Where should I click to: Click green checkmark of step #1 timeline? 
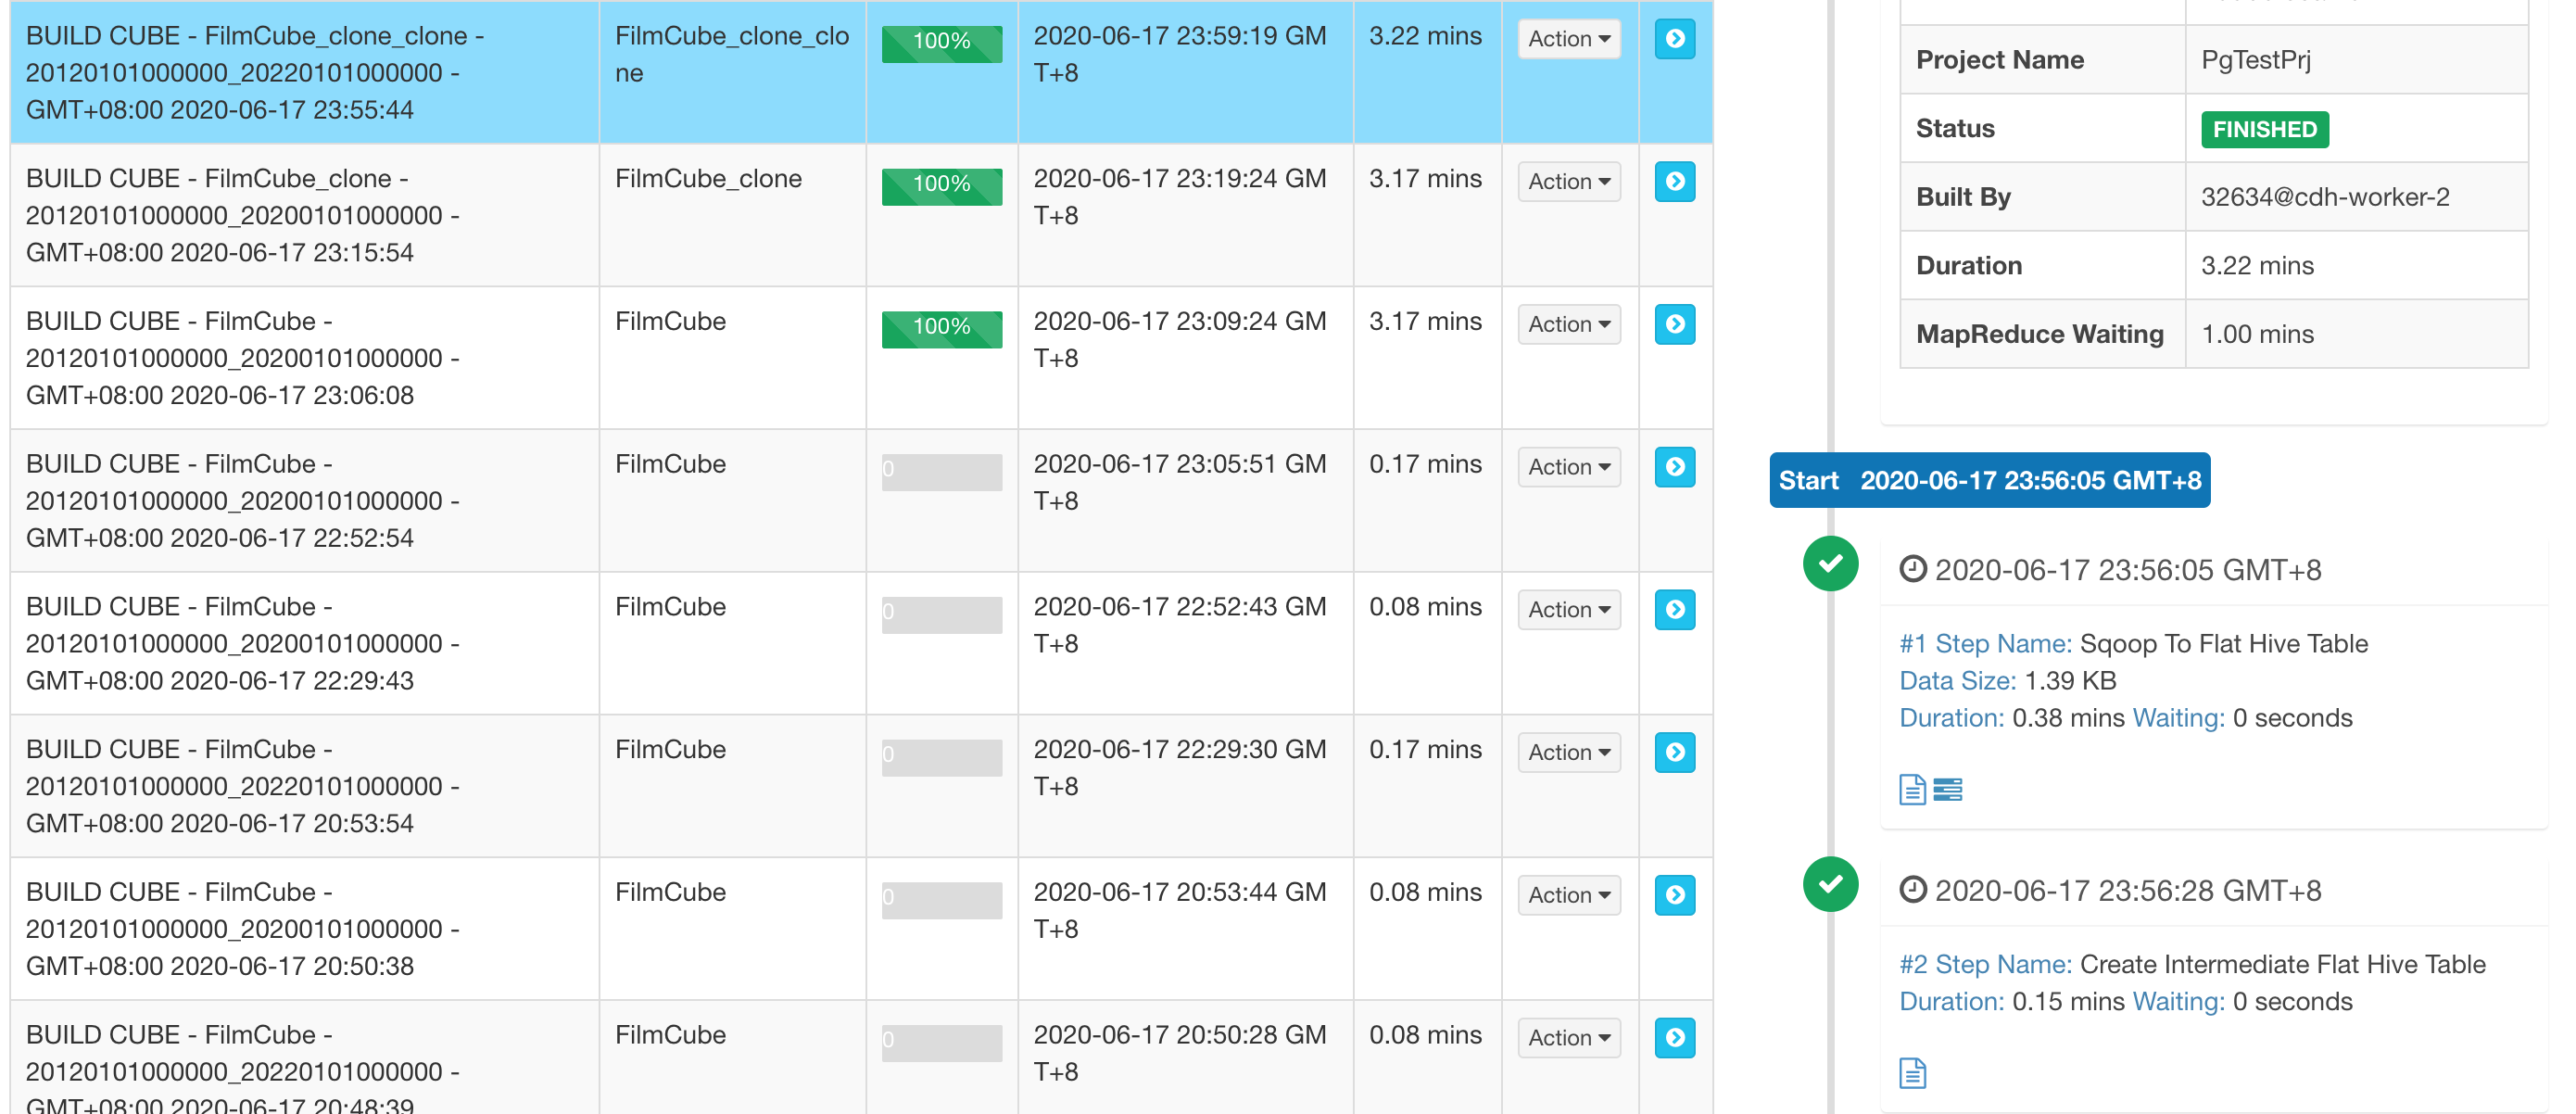1830,564
